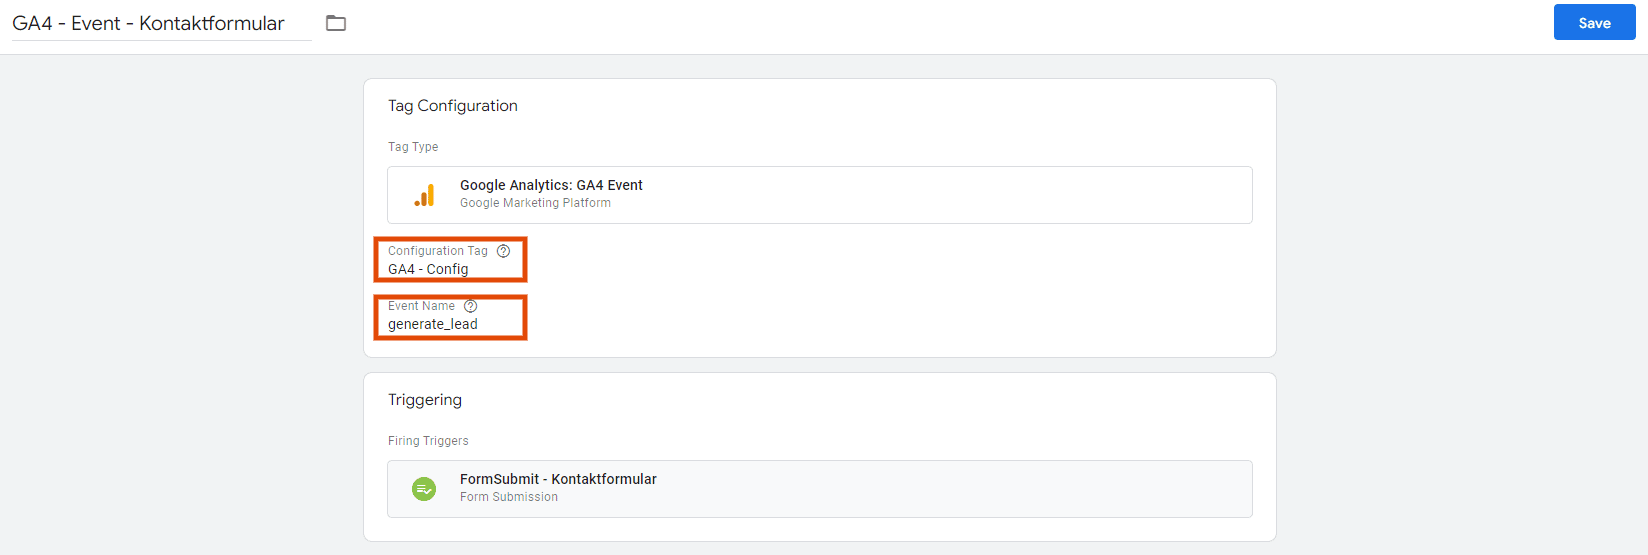Viewport: 1648px width, 555px height.
Task: Click the Event Name label
Action: 421,306
